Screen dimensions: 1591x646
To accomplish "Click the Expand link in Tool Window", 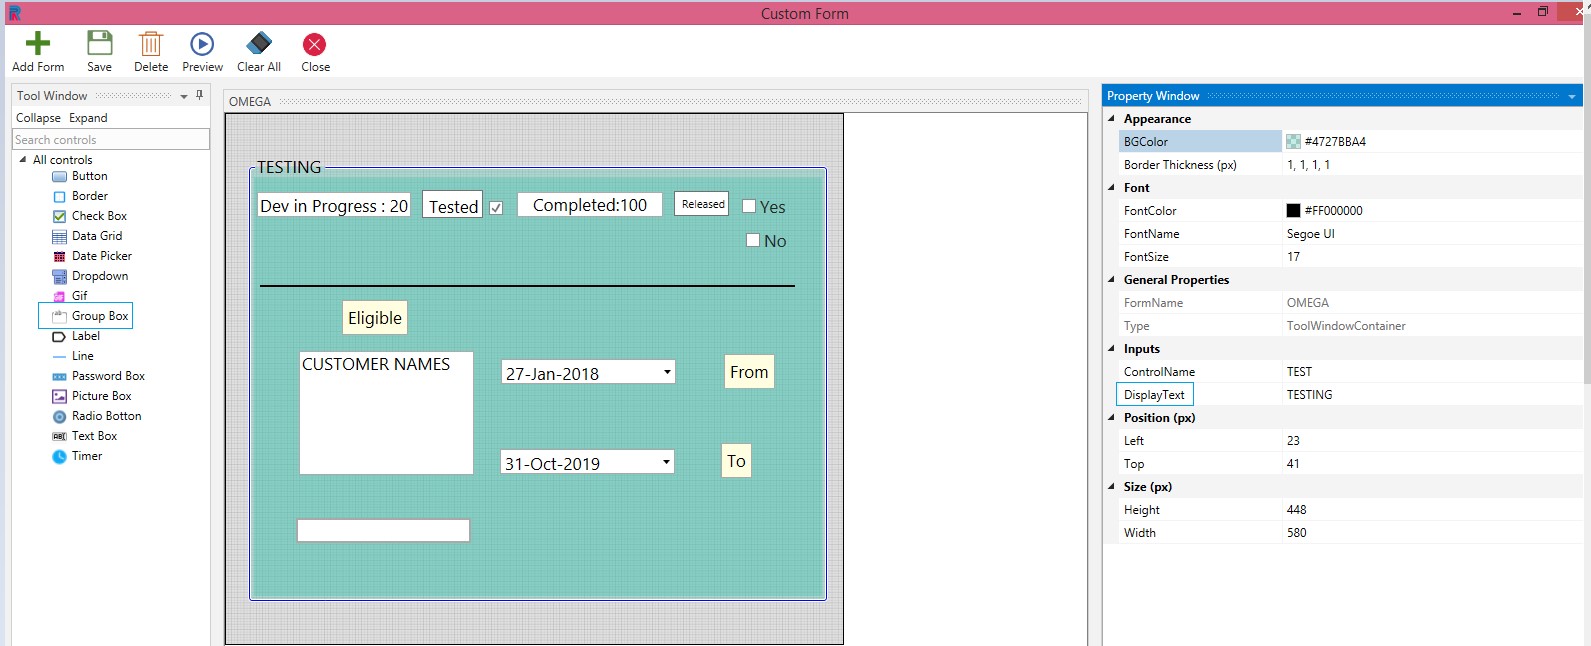I will click(88, 118).
